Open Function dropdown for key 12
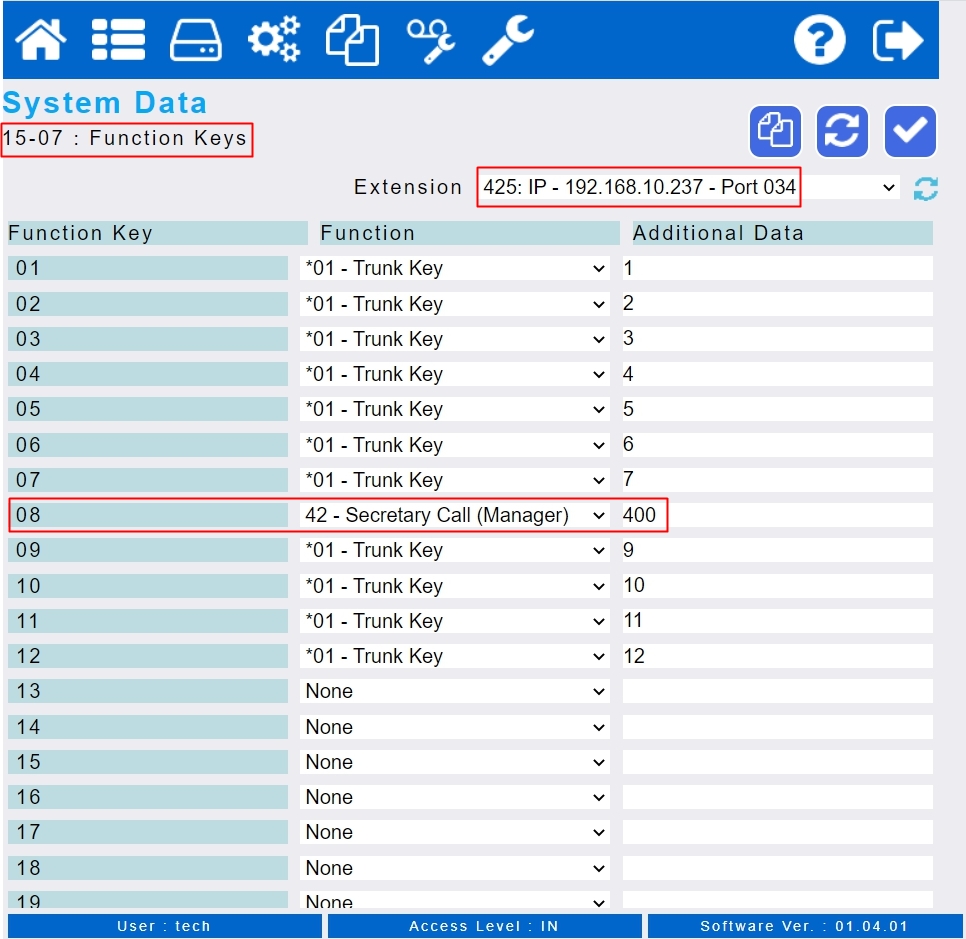This screenshot has width=966, height=939. pyautogui.click(x=455, y=656)
